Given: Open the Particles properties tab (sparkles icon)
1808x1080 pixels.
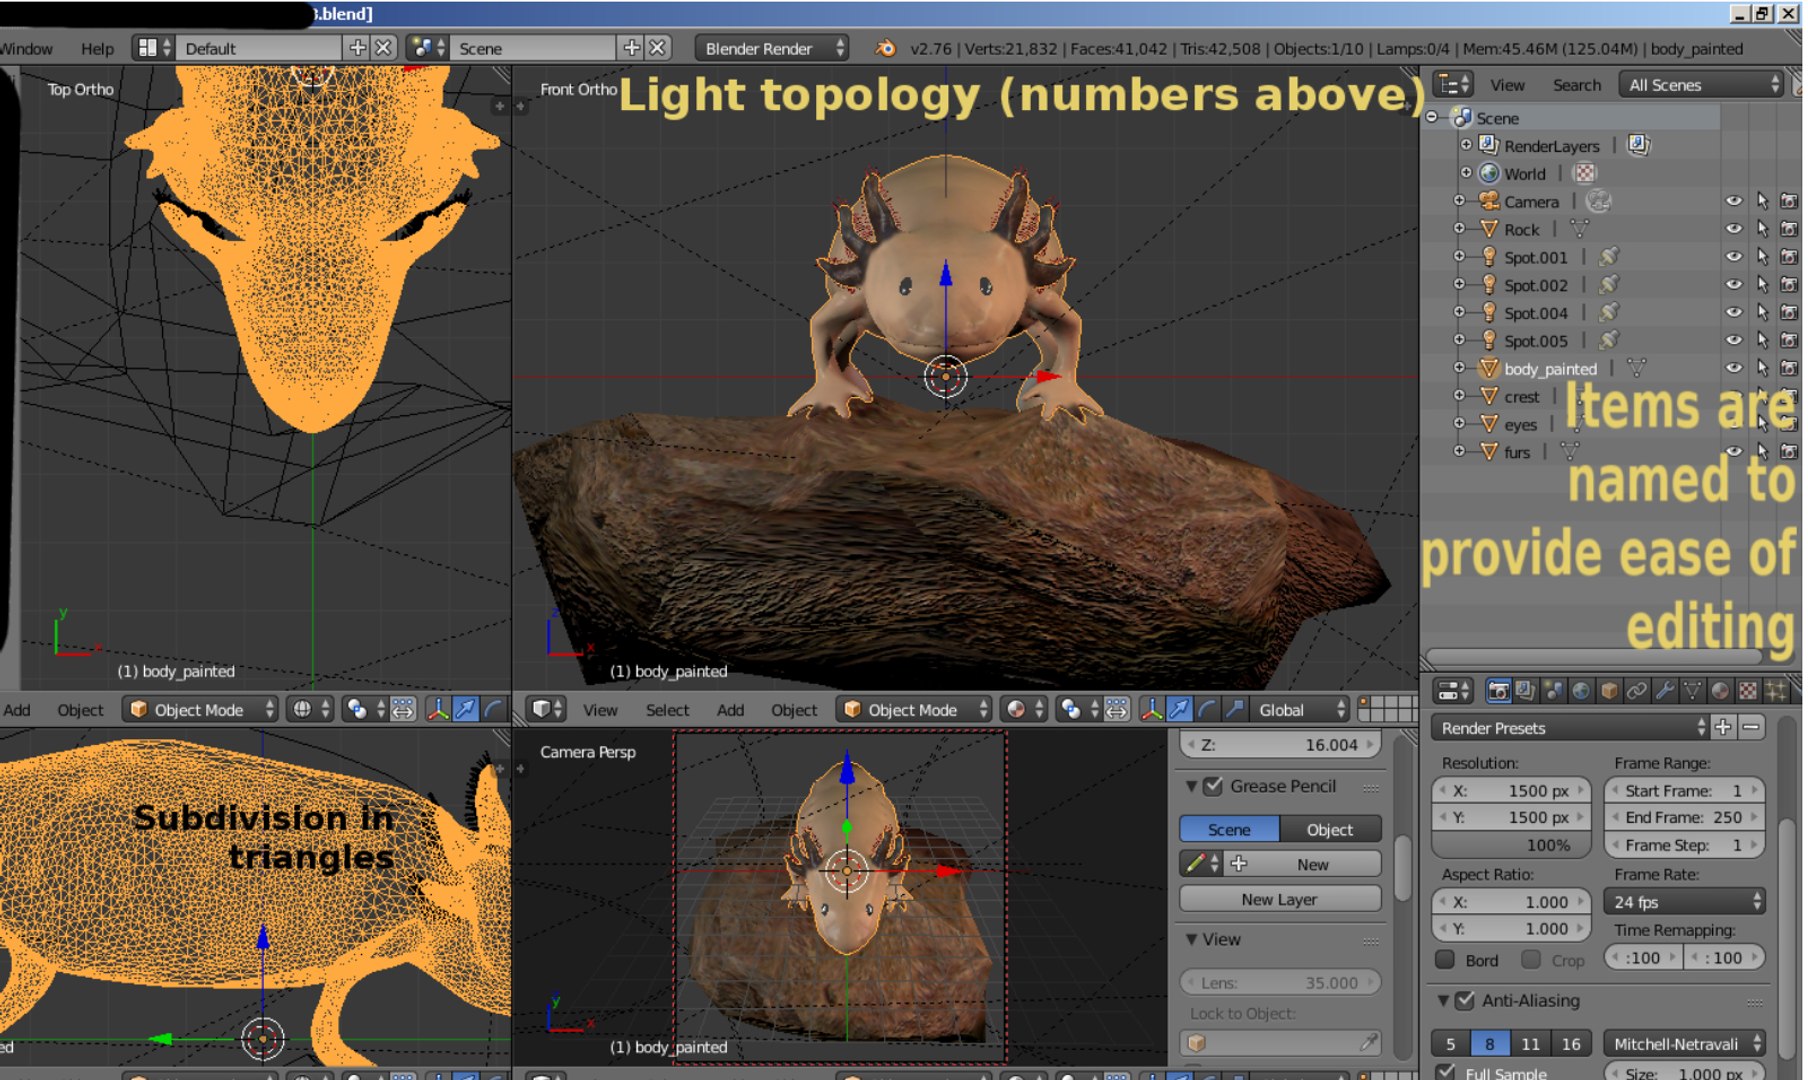Looking at the screenshot, I should pyautogui.click(x=1776, y=691).
